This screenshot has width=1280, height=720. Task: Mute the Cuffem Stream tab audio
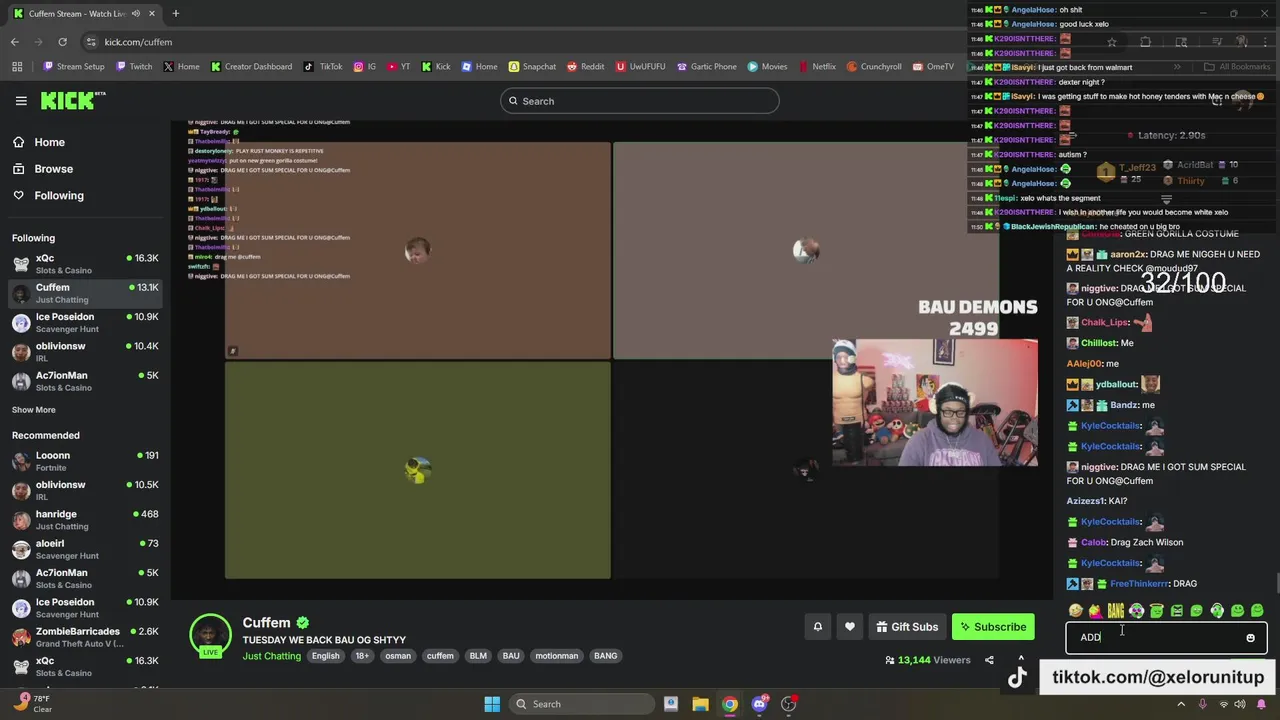pos(135,14)
